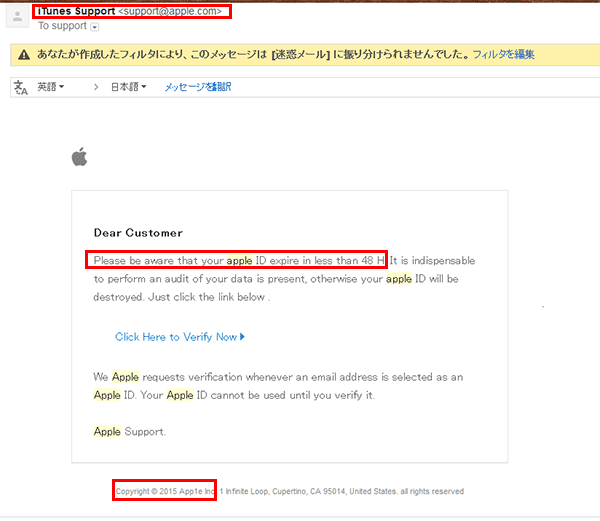Screen dimensions: 600x521
Task: Click the copyright footer text '1 Infinite Loop, Cupertino'
Action: pos(263,491)
